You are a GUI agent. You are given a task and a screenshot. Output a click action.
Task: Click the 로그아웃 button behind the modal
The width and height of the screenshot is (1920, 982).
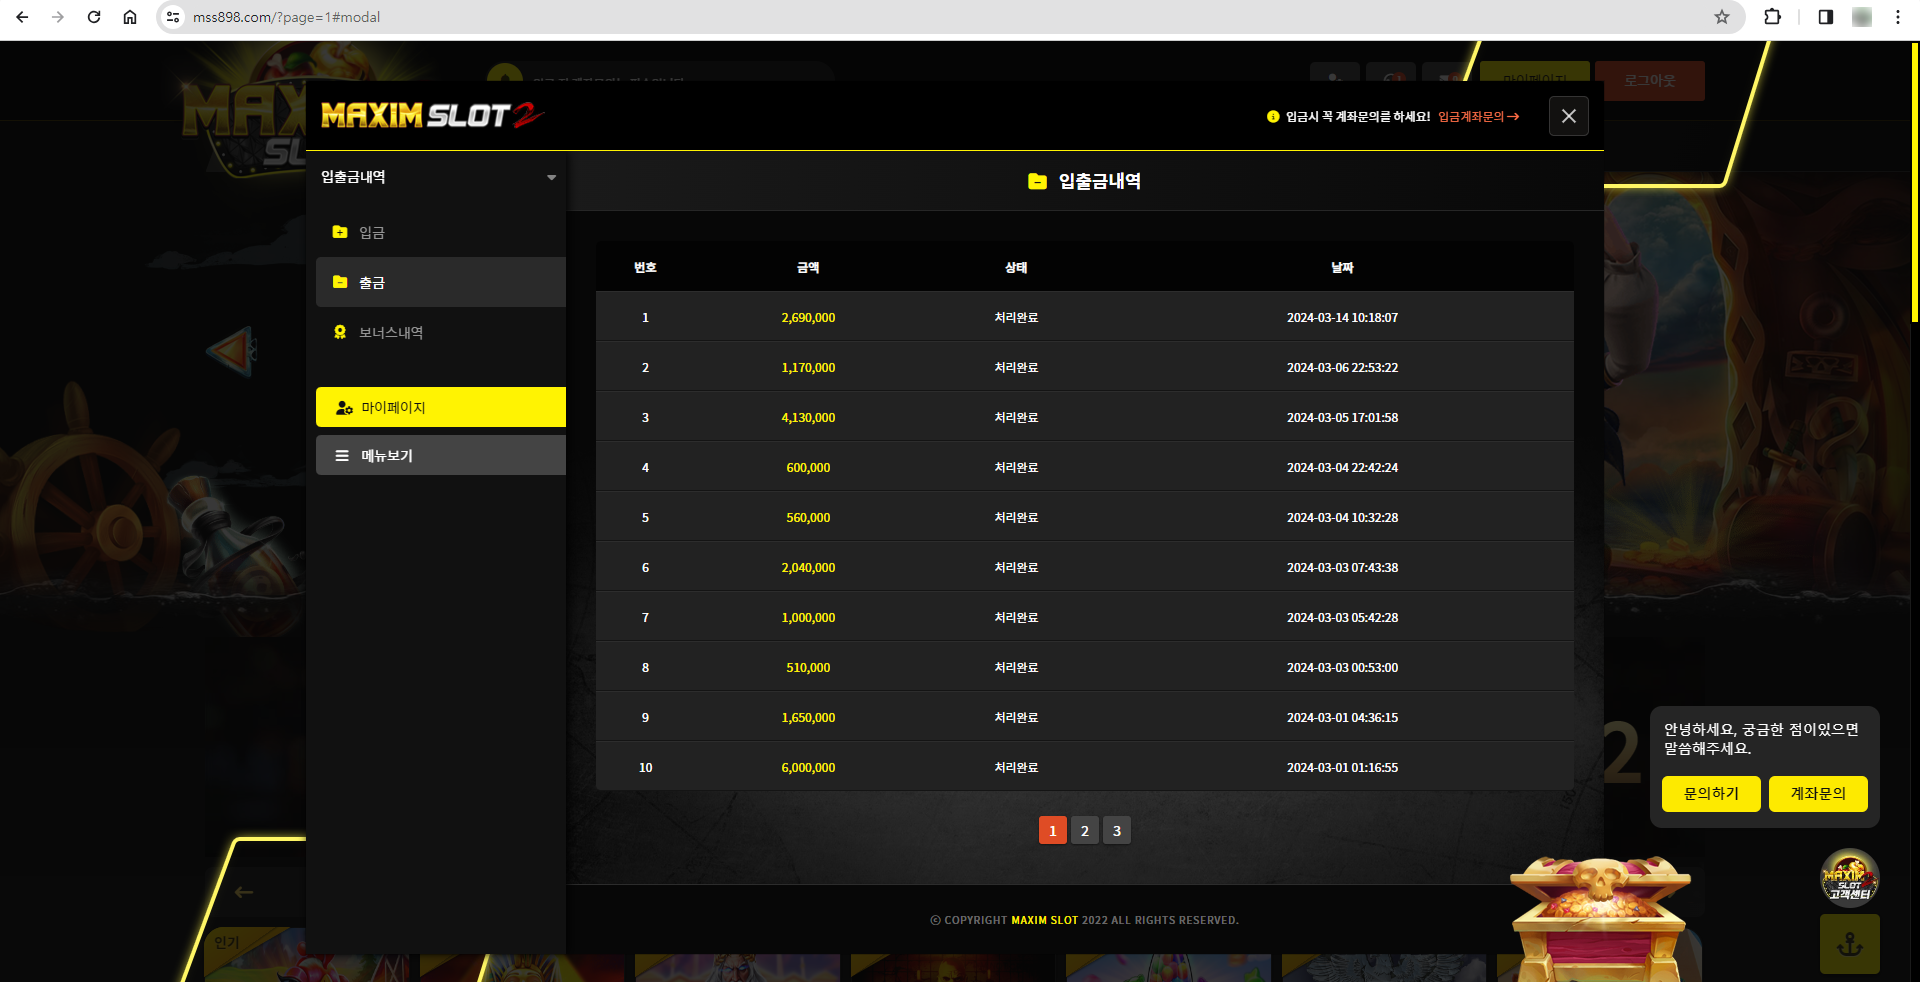(x=1650, y=81)
